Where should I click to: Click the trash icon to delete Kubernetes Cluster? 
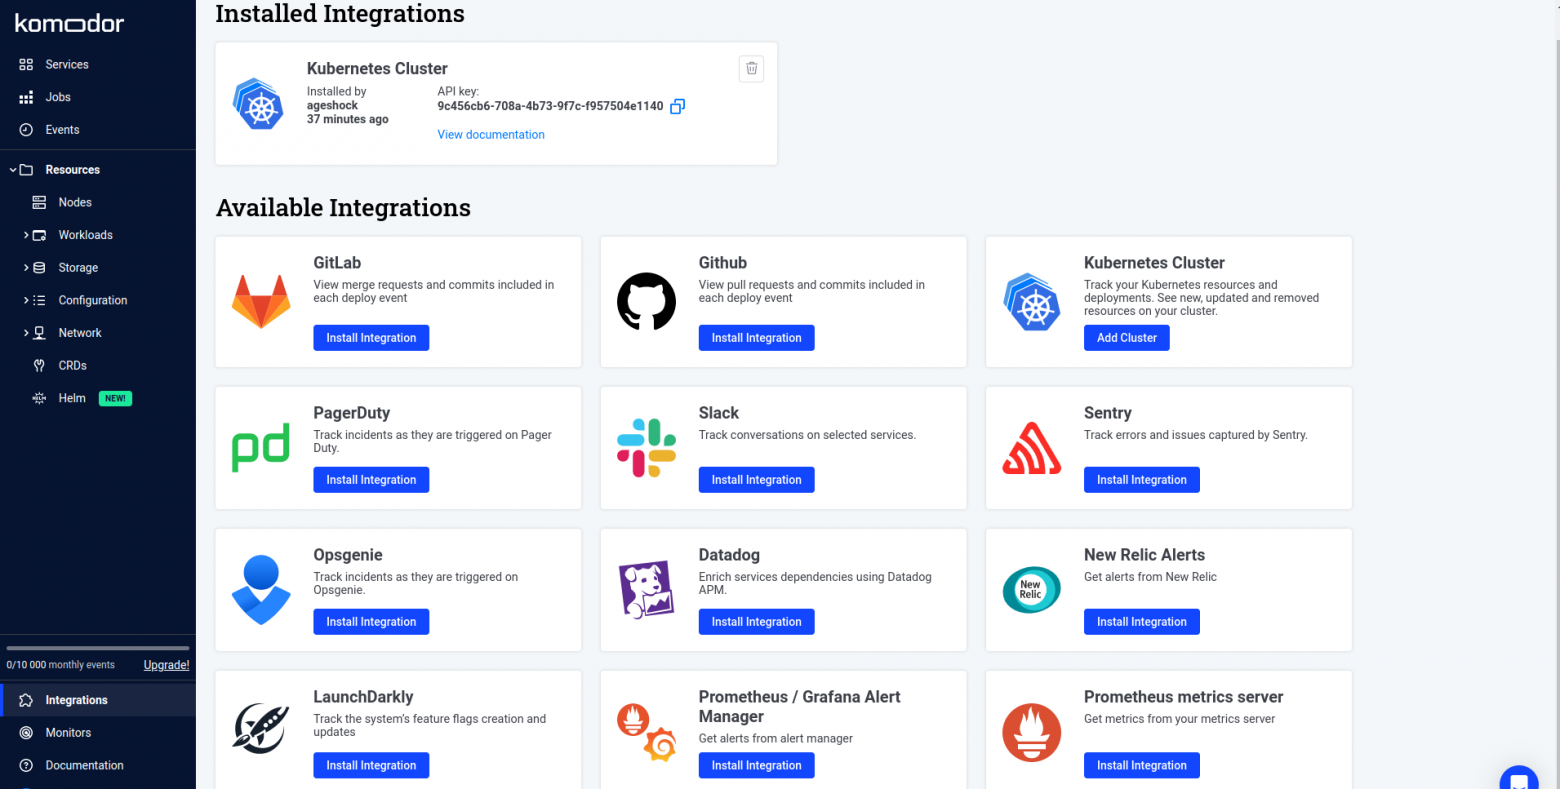(x=751, y=68)
